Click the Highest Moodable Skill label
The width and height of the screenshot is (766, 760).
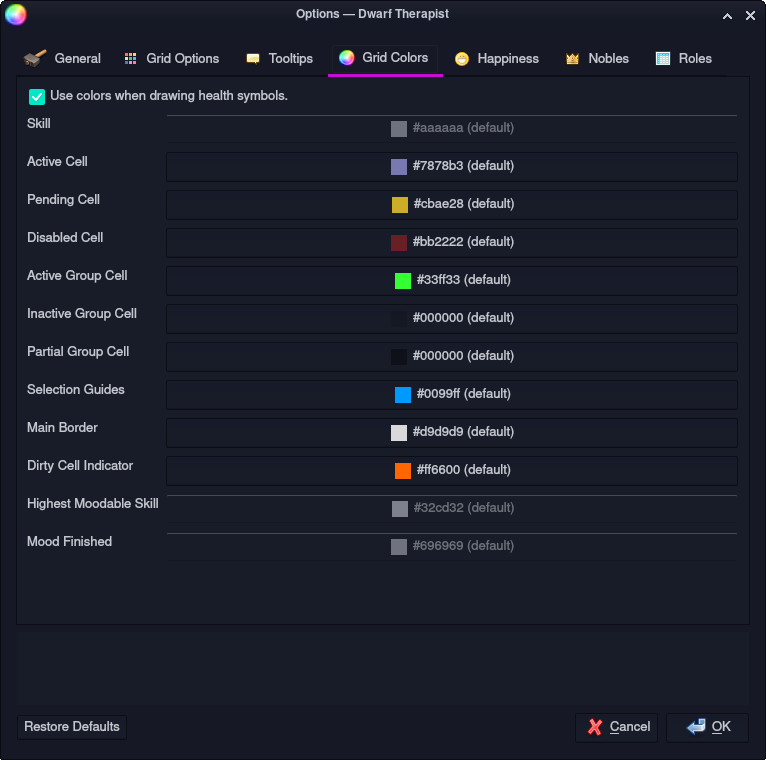click(x=93, y=504)
